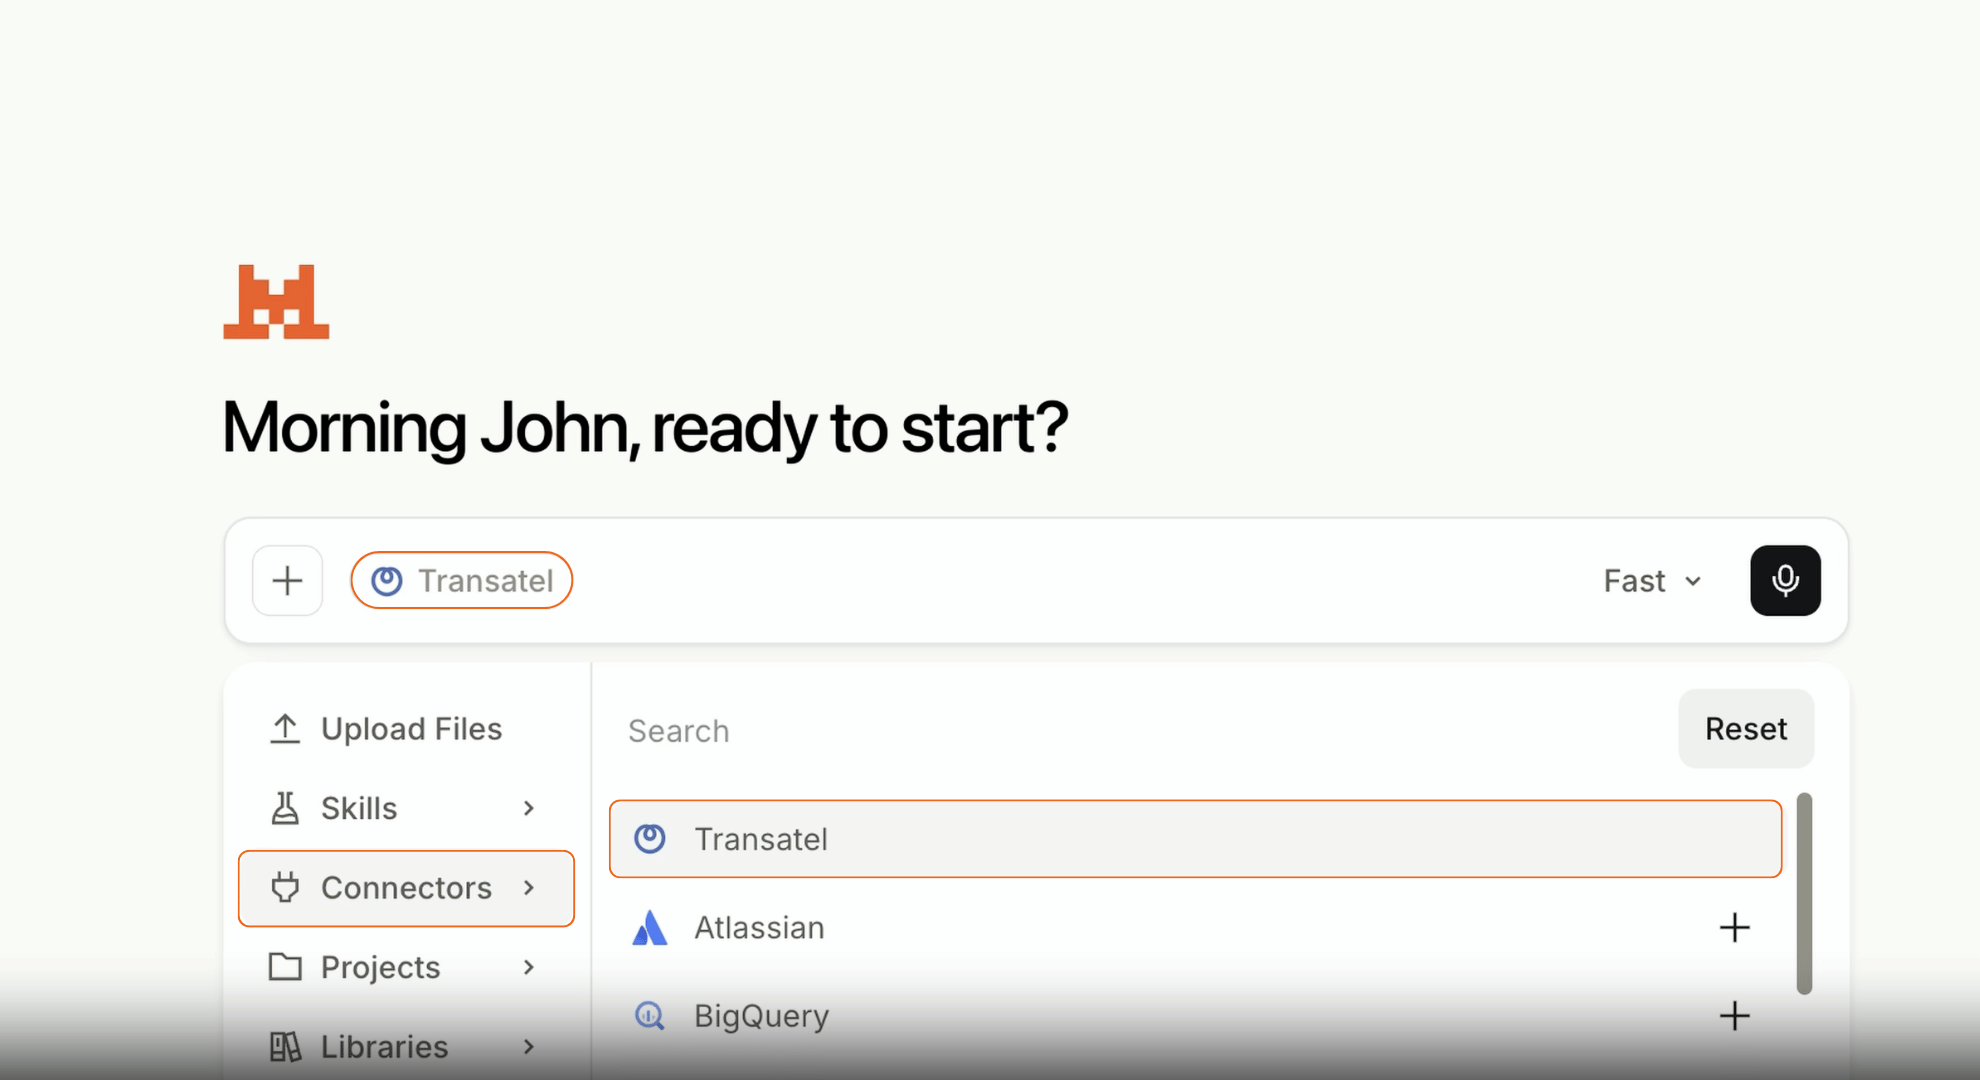Image resolution: width=1980 pixels, height=1080 pixels.
Task: Open the Libraries menu entry
Action: [x=406, y=1047]
